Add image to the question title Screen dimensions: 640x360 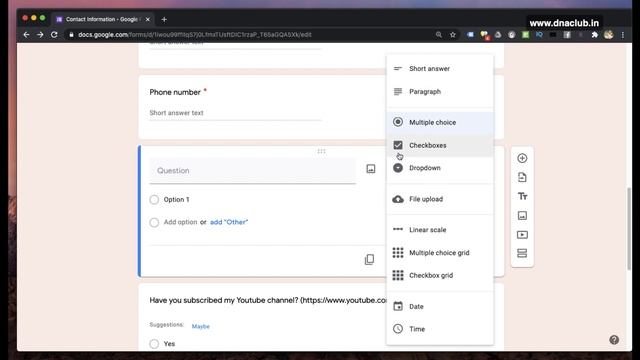371,169
